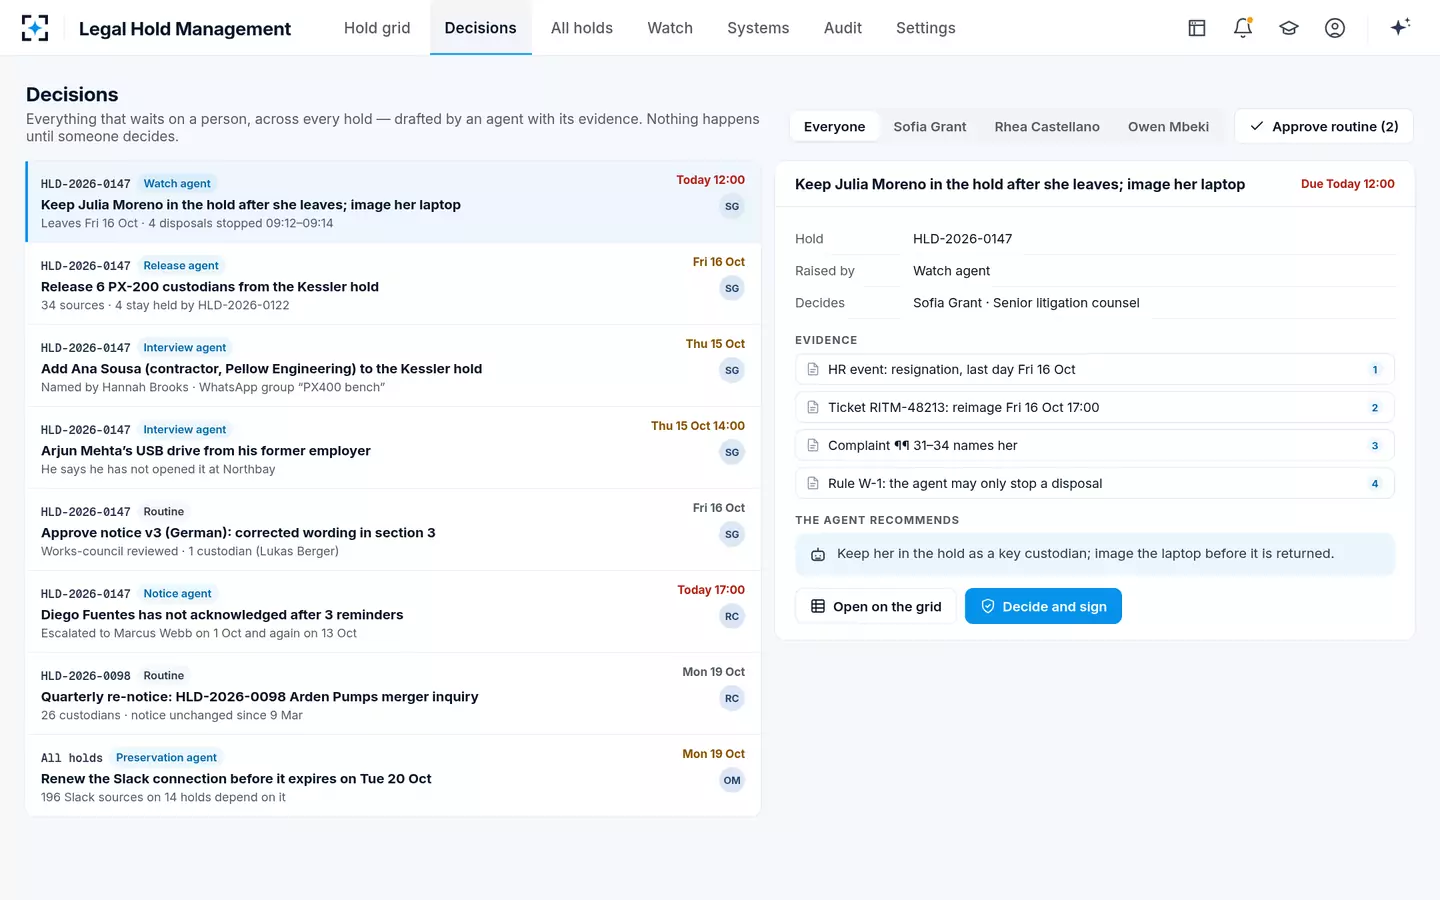Viewport: 1440px width, 900px height.
Task: Click the RC avatar on the Diego Fuentes row
Action: [732, 617]
